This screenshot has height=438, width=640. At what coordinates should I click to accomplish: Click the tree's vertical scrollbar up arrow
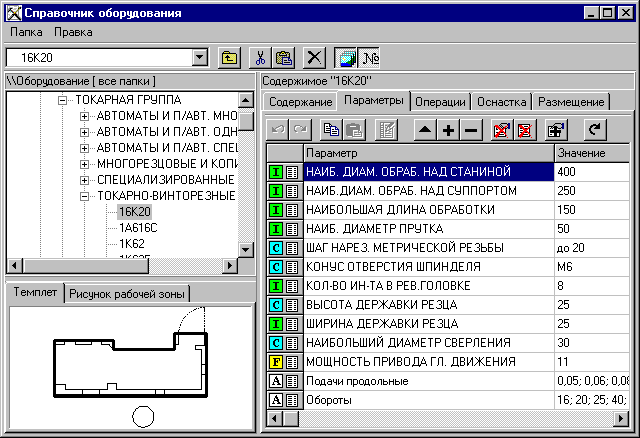pyautogui.click(x=246, y=100)
